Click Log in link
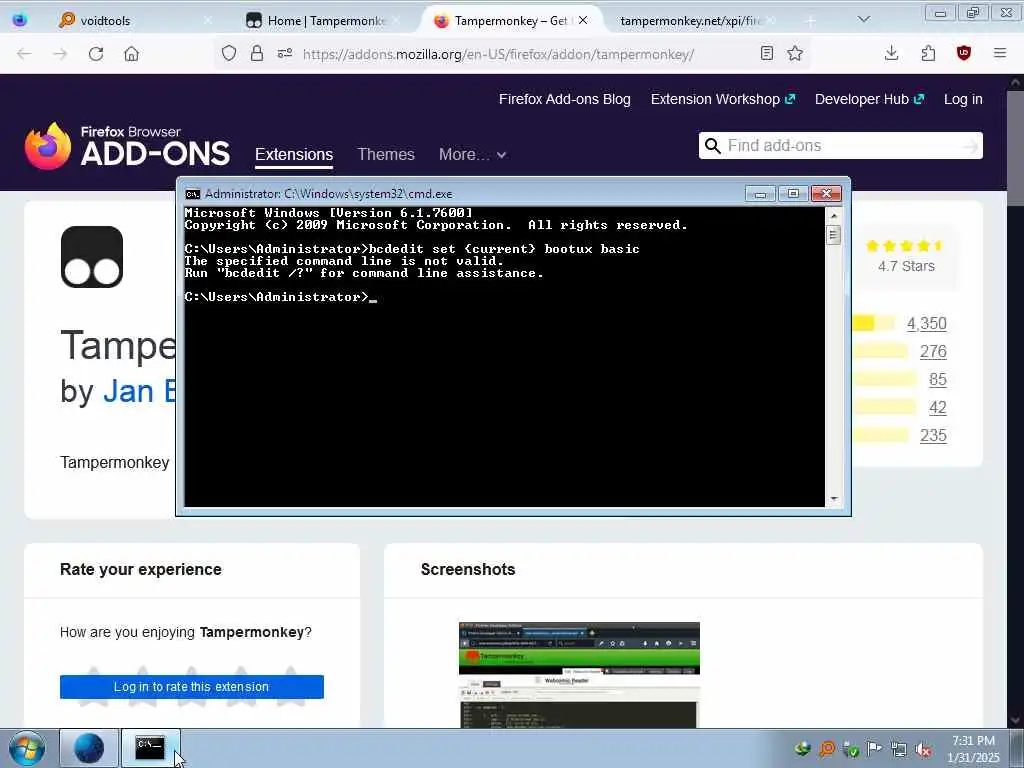The height and width of the screenshot is (768, 1024). tap(963, 99)
